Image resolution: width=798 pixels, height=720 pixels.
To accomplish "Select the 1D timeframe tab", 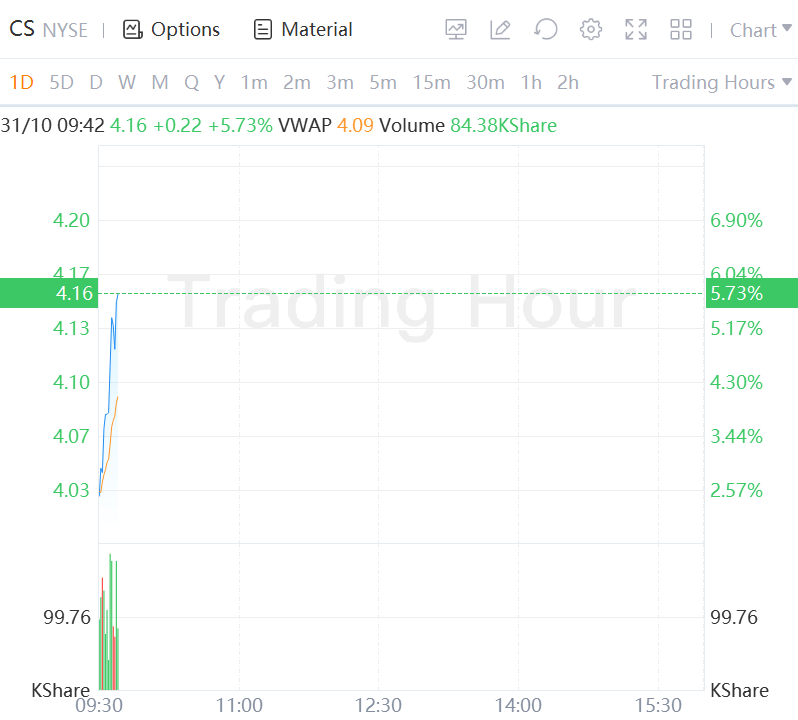I will [x=21, y=82].
